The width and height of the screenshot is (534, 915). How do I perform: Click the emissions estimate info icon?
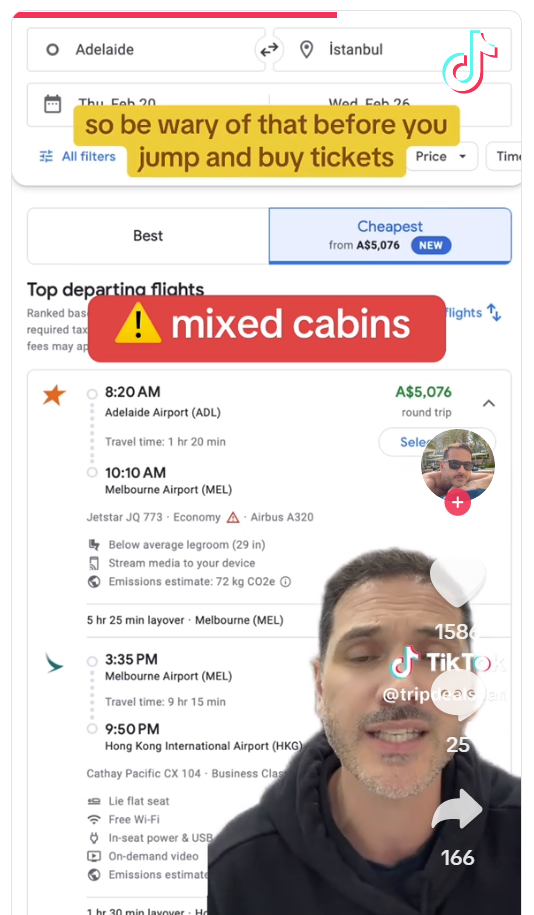pos(285,582)
